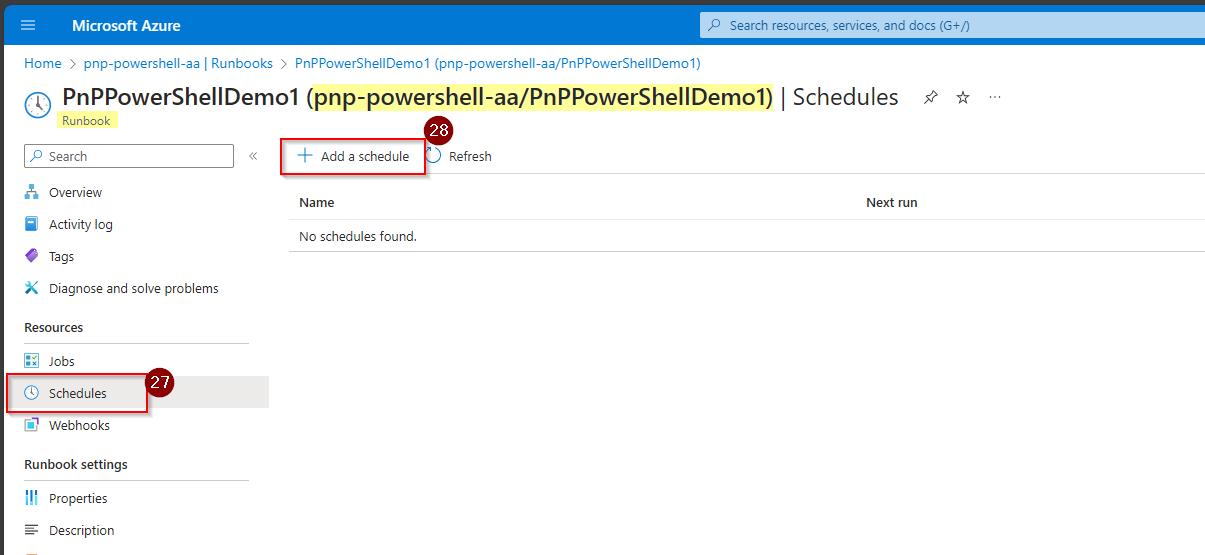The image size is (1205, 555).
Task: Click the Properties bars icon
Action: click(x=31, y=498)
